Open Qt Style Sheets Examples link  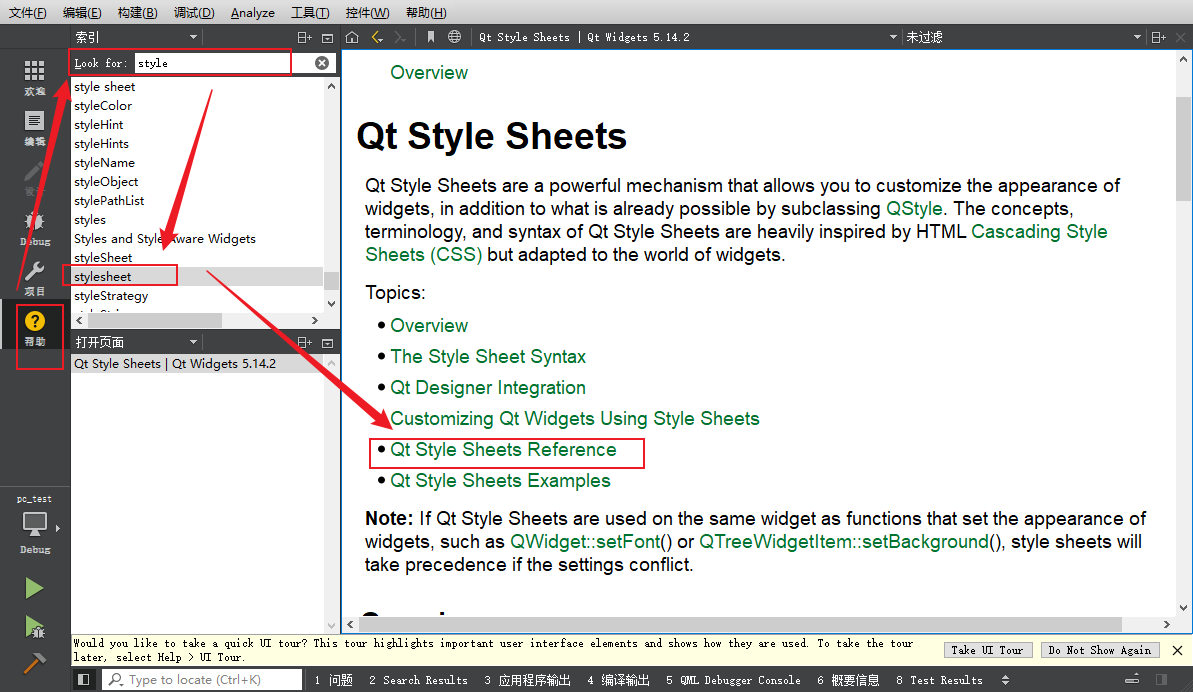coord(500,481)
